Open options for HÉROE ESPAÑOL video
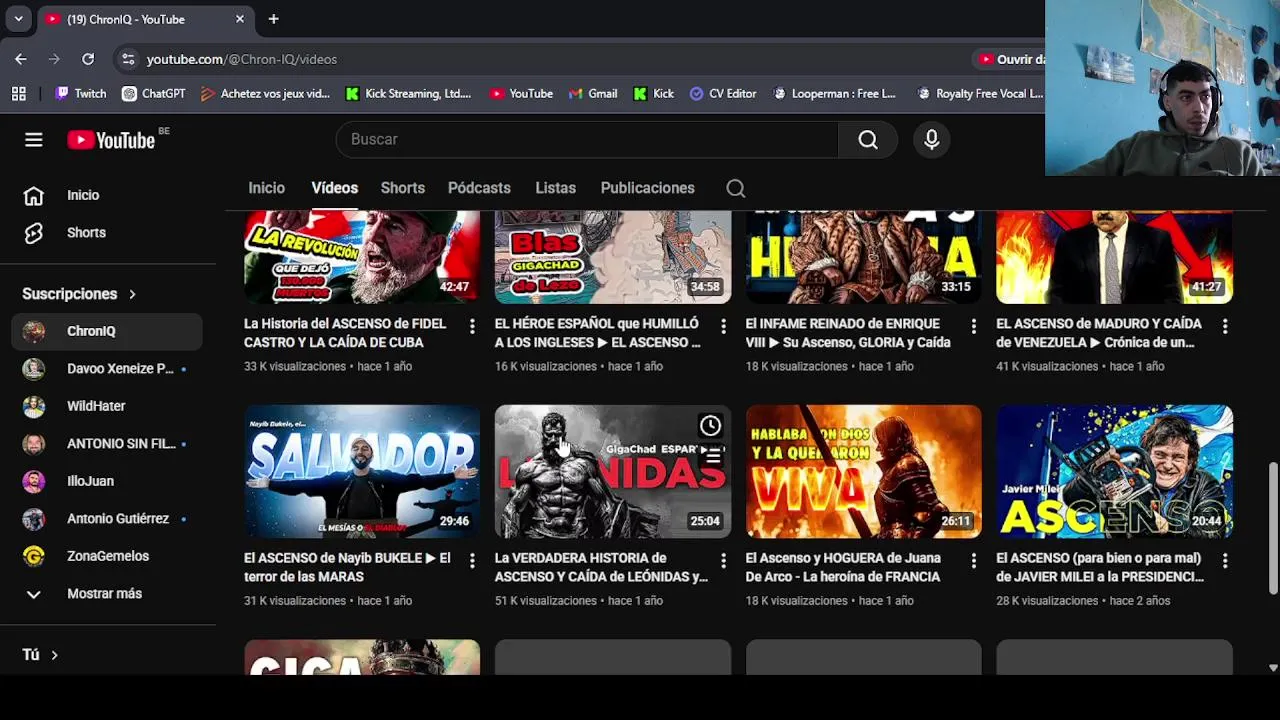Image resolution: width=1280 pixels, height=720 pixels. [723, 326]
